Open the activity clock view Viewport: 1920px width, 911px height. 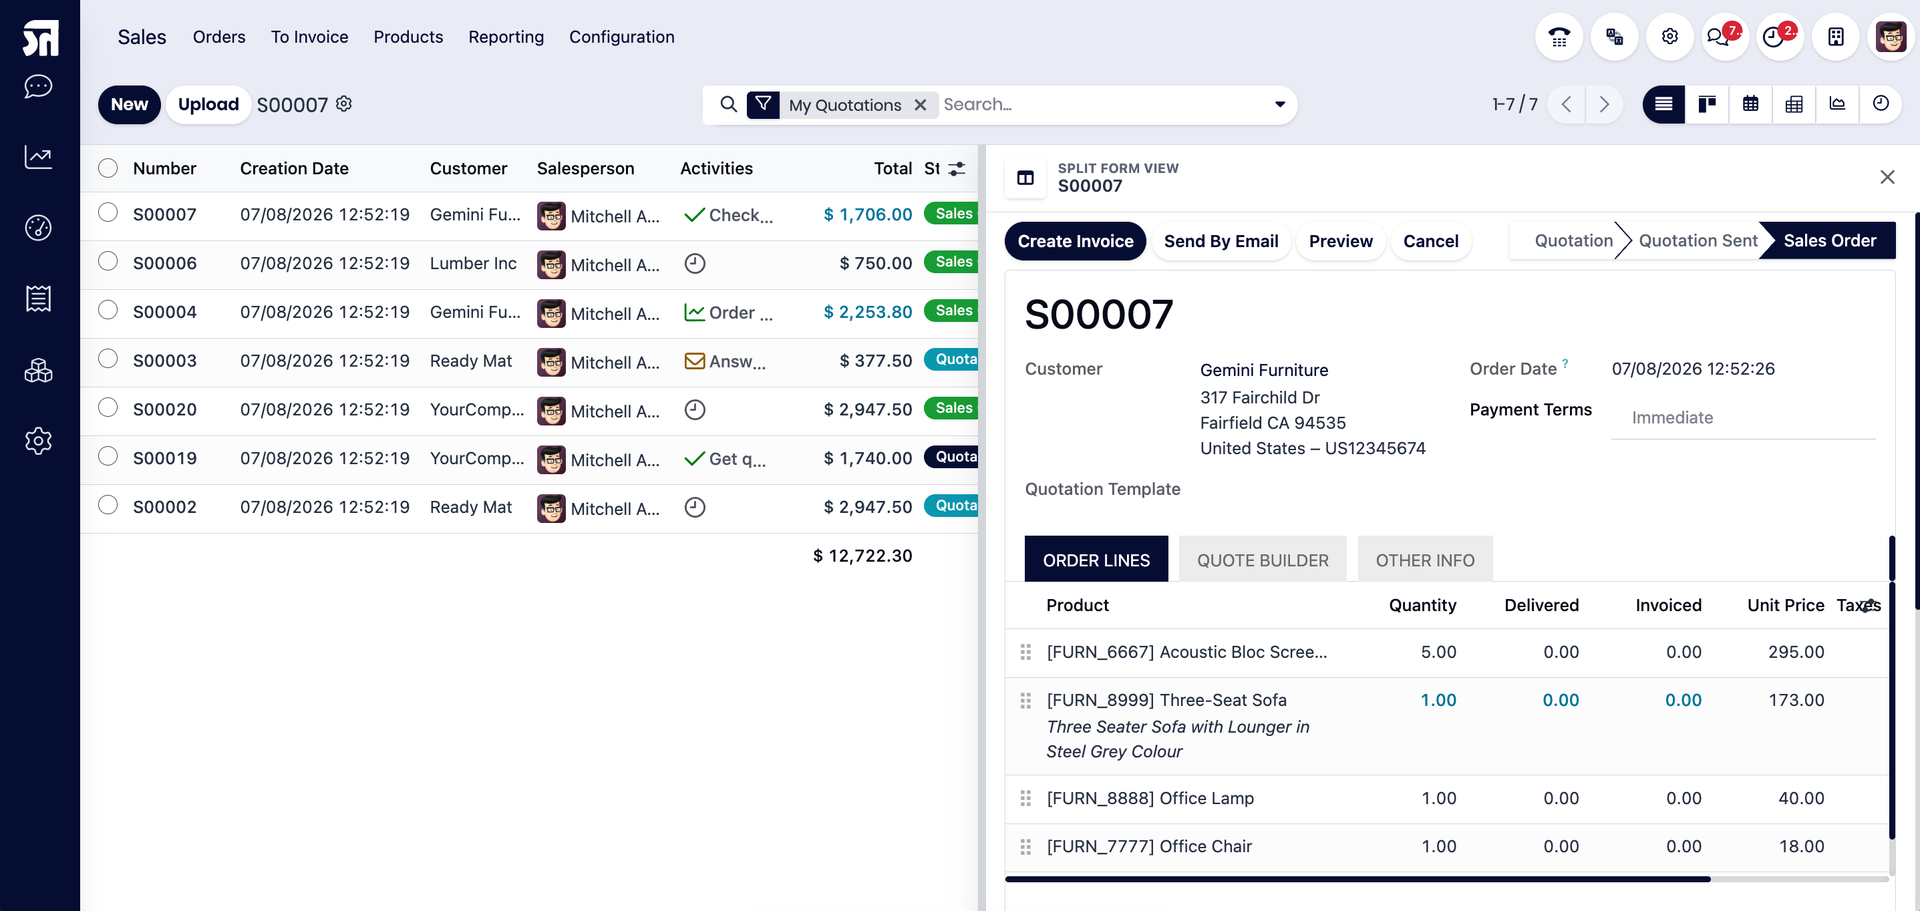pos(1881,104)
